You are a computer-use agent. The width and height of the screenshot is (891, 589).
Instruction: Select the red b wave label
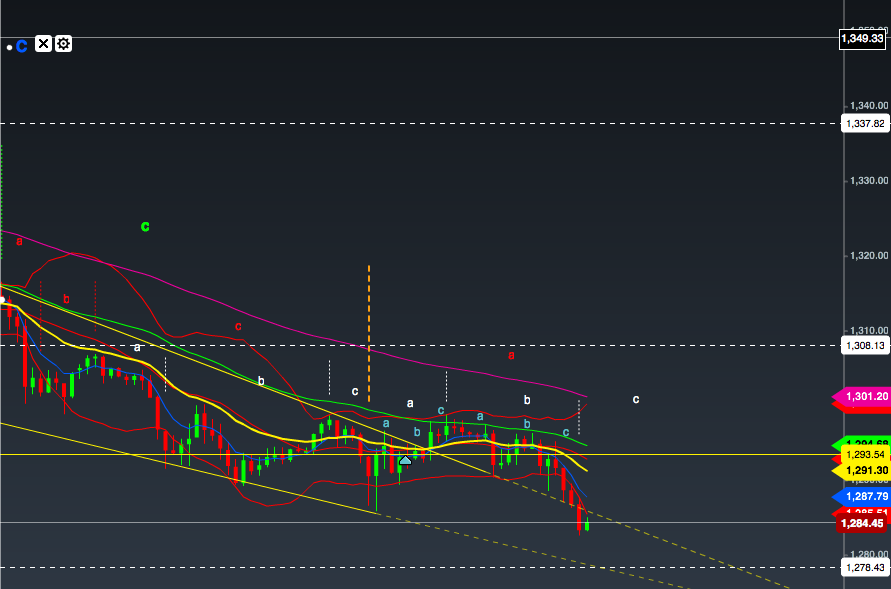click(66, 299)
